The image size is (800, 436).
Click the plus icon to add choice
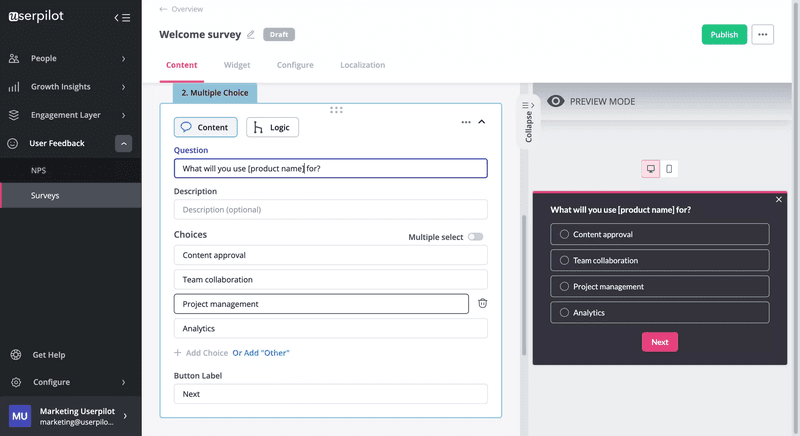(178, 353)
